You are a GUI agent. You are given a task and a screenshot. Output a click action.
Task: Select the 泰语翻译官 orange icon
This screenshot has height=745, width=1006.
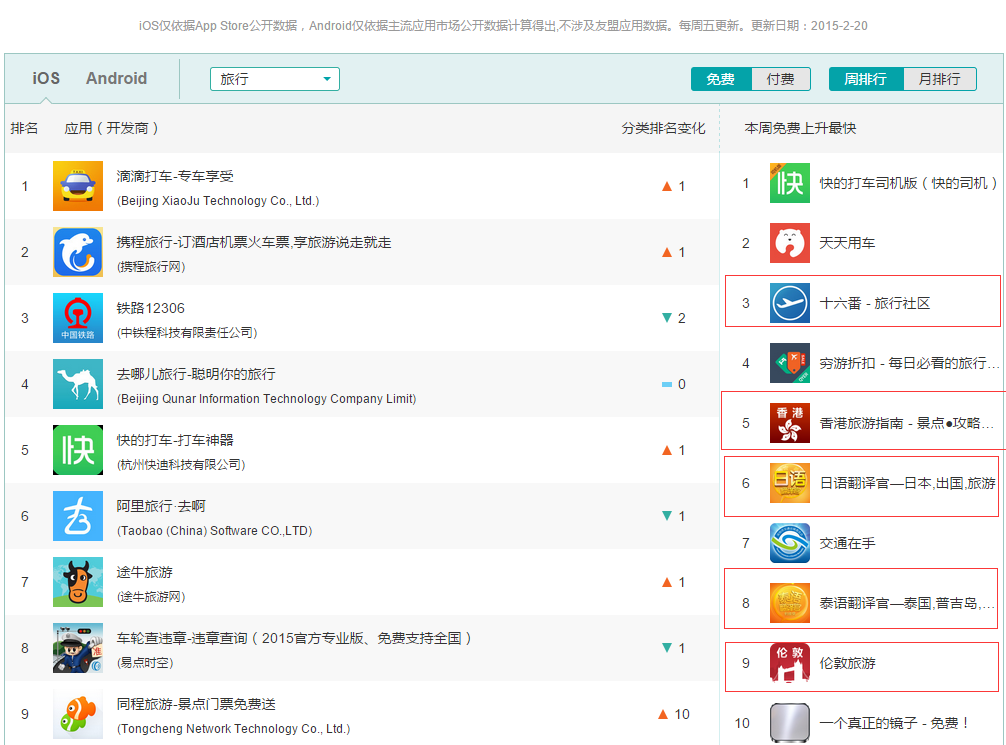point(790,603)
